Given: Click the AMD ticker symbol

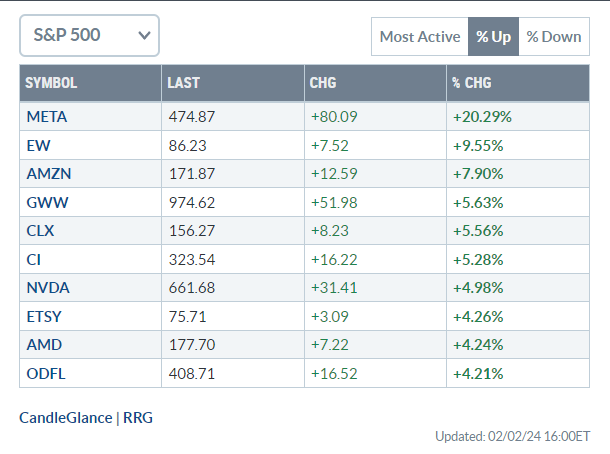Looking at the screenshot, I should point(43,346).
